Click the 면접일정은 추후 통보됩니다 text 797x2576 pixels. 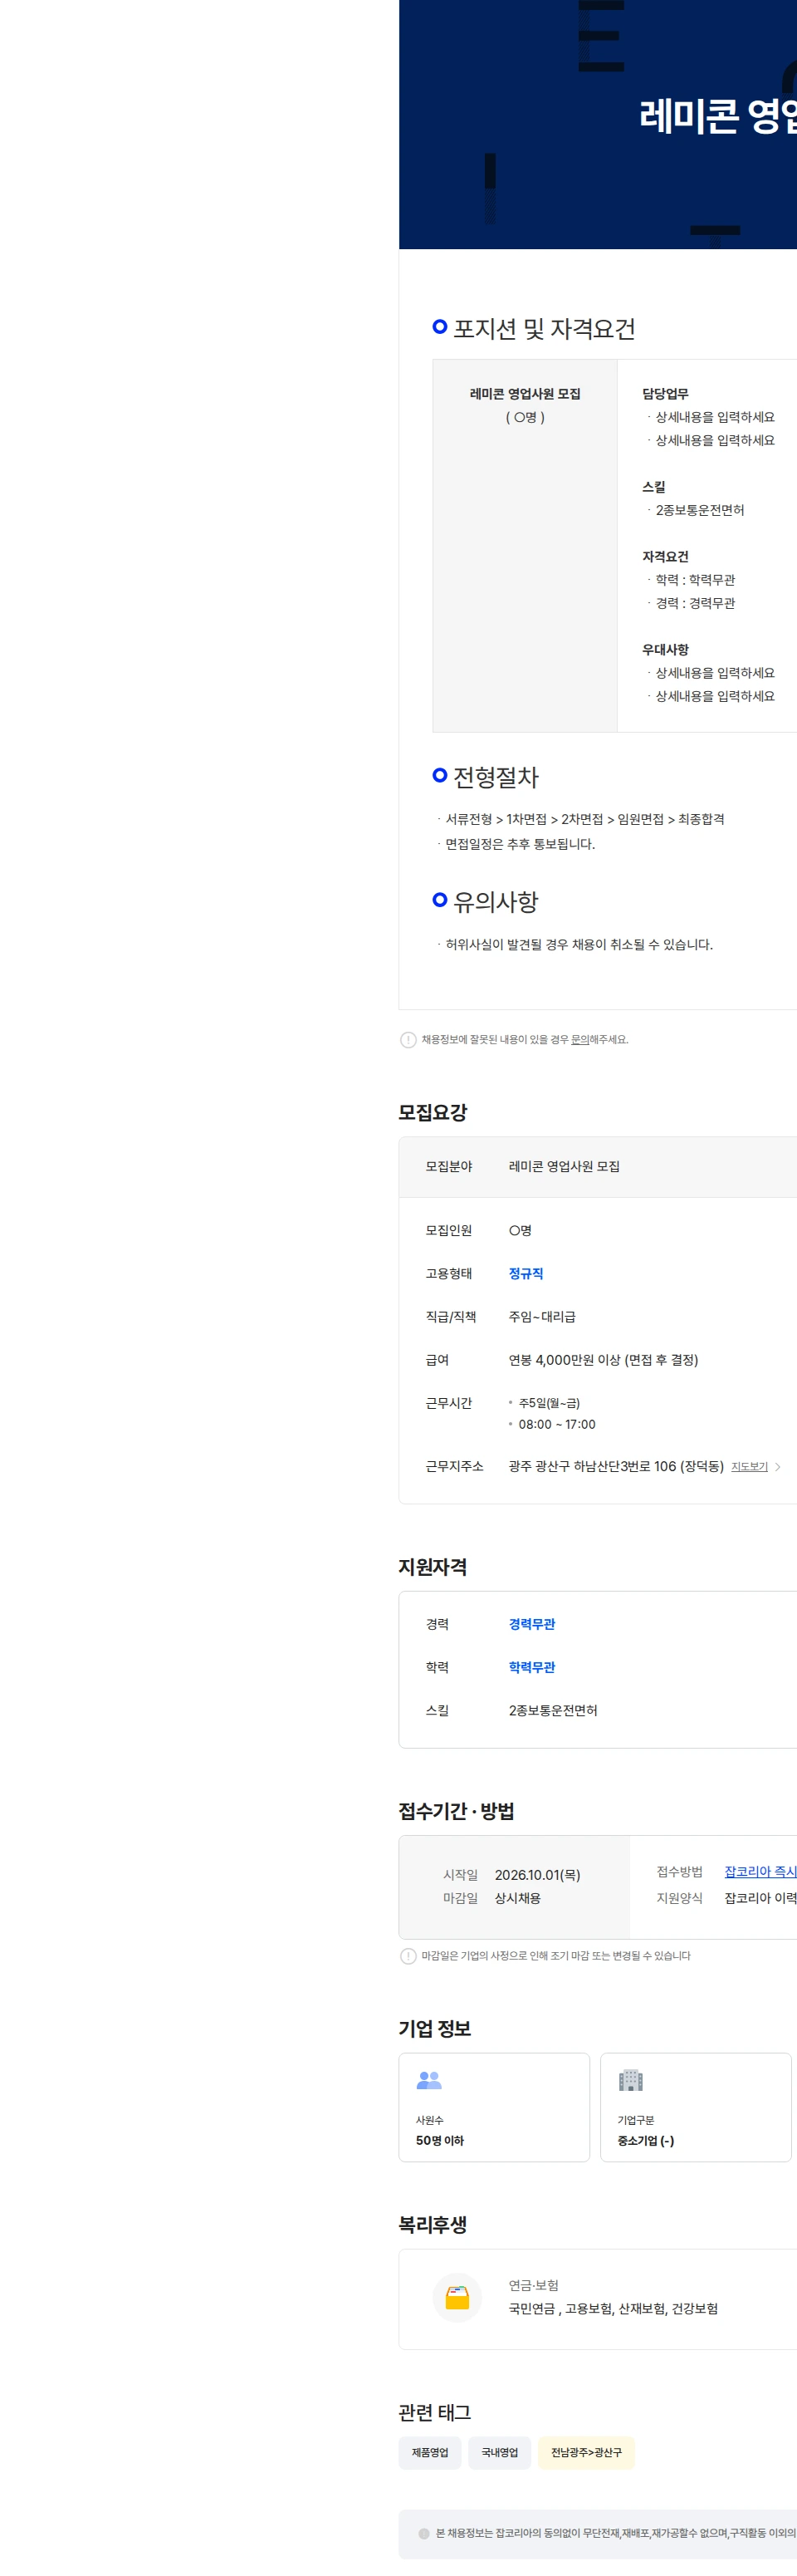pyautogui.click(x=520, y=844)
